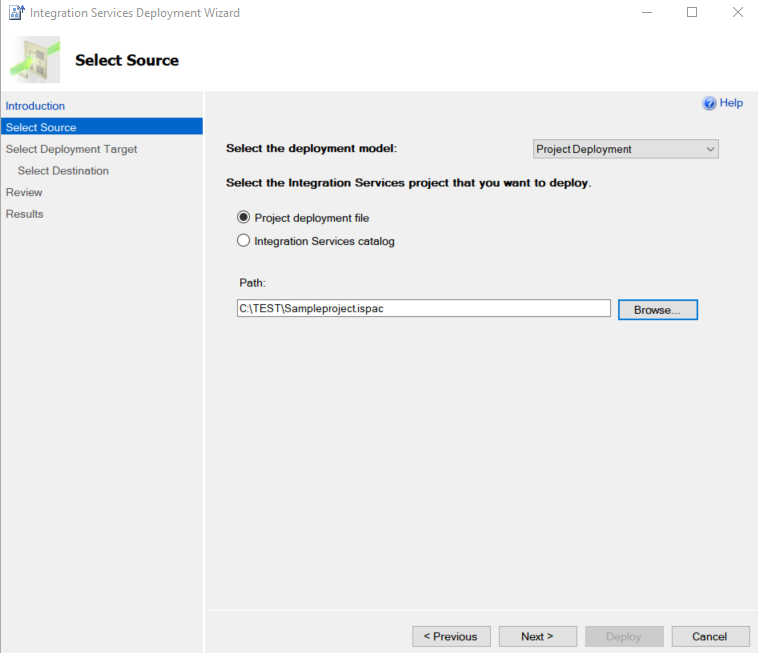Go to the Review step
The width and height of the screenshot is (758, 653).
pos(24,192)
